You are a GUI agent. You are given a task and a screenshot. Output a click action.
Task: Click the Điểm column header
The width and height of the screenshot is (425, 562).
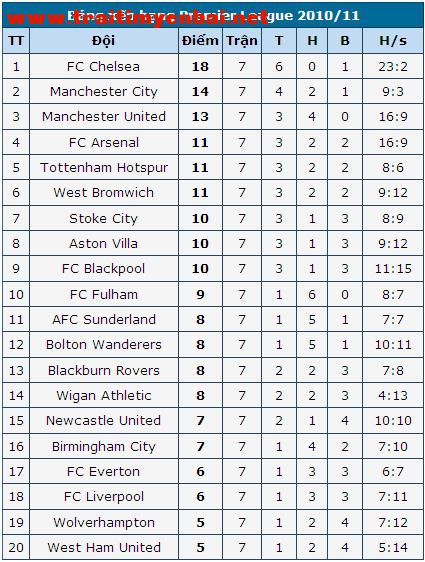200,41
